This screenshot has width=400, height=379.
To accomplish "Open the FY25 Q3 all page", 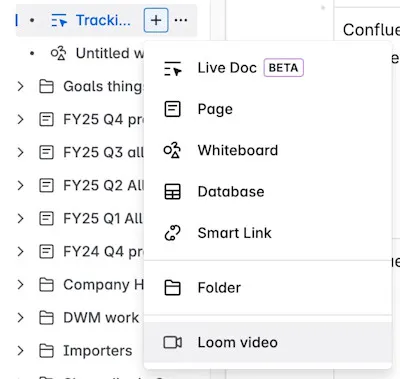I will 103,152.
